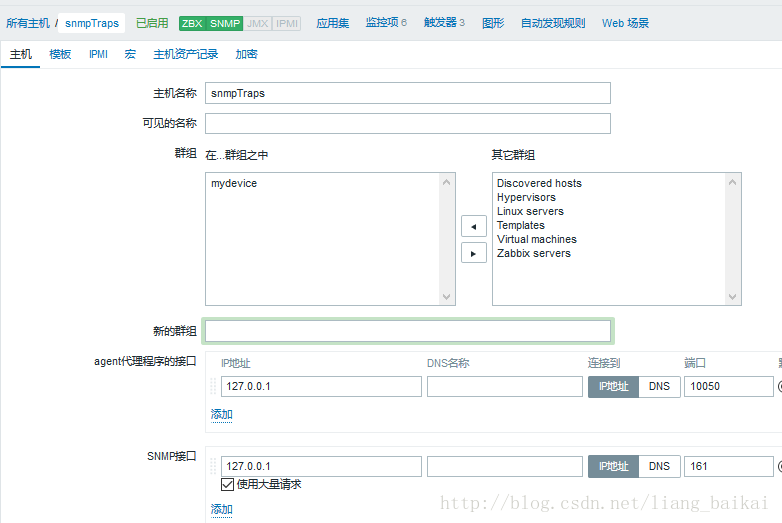This screenshot has width=782, height=523.
Task: Select DNS for the agent interface
Action: click(659, 386)
